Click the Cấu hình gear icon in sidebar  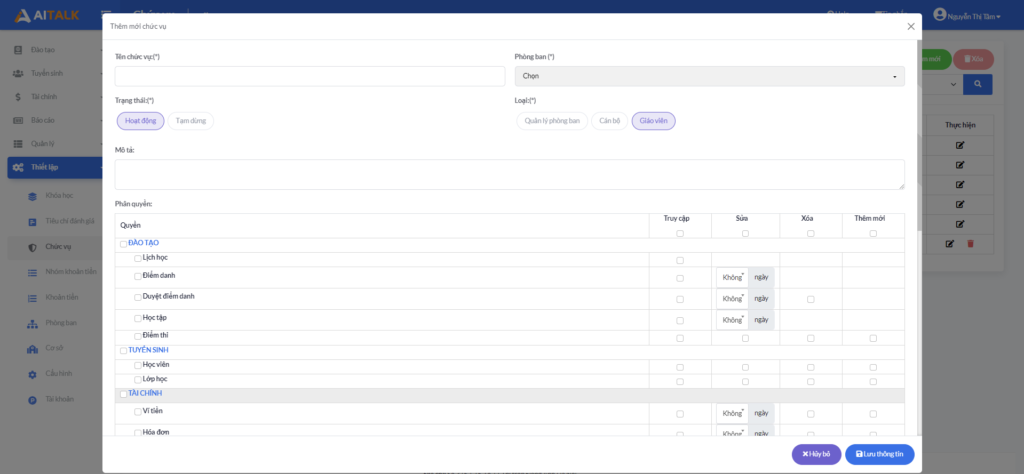pos(32,374)
